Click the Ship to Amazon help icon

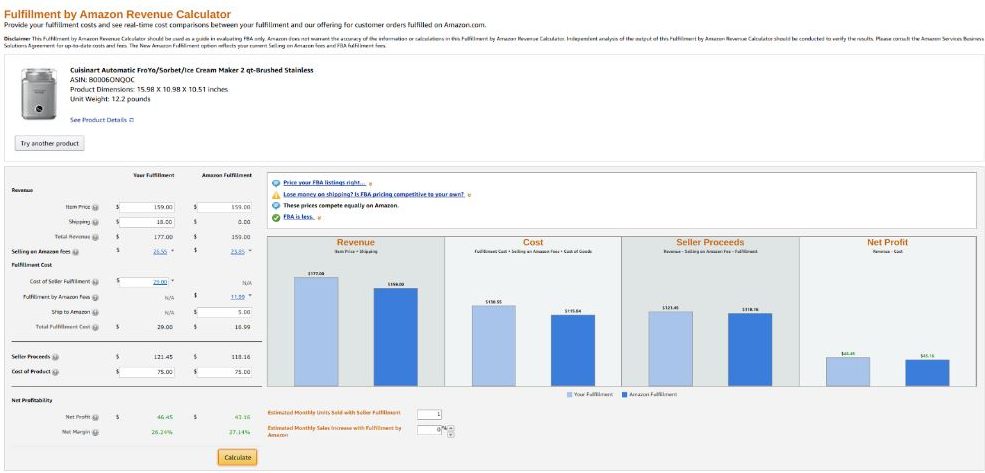(x=95, y=312)
